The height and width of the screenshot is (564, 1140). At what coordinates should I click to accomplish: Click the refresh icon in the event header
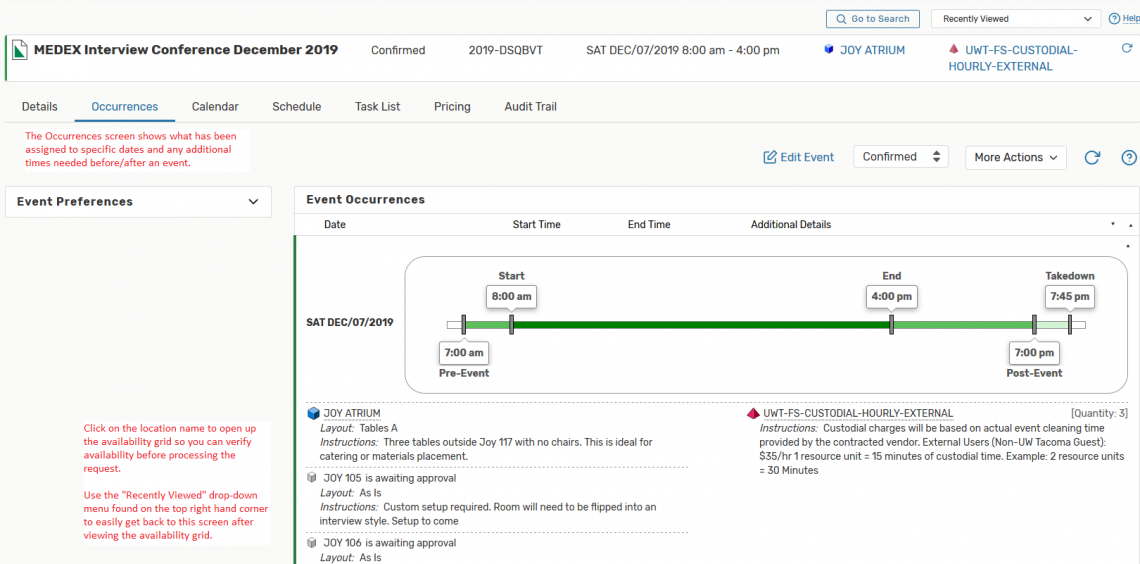pyautogui.click(x=1127, y=49)
